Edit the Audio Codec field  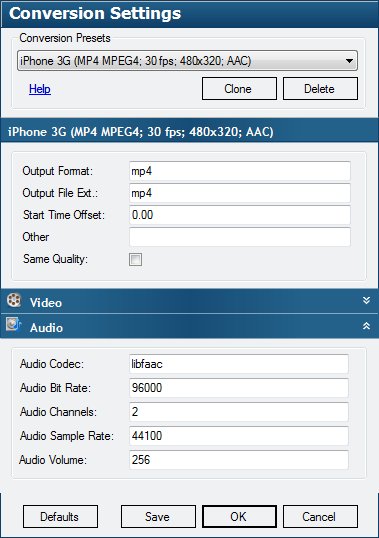239,364
